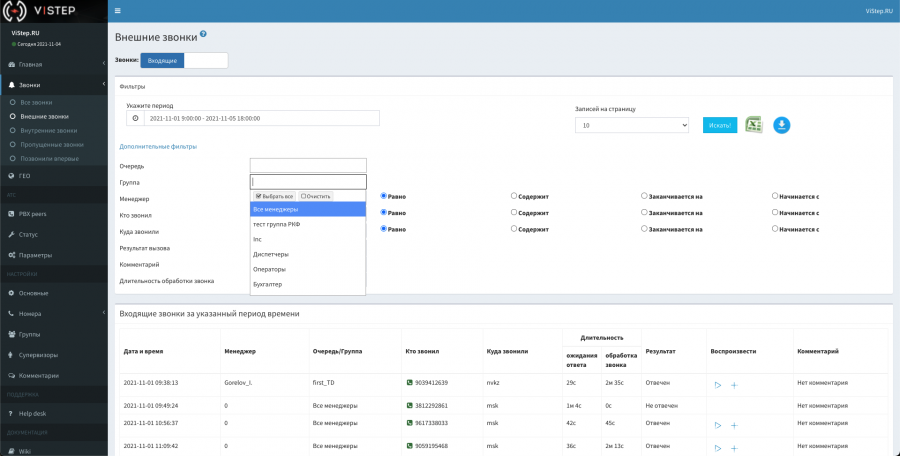Toggle the hamburger sidebar menu icon
The width and height of the screenshot is (900, 456).
click(118, 11)
